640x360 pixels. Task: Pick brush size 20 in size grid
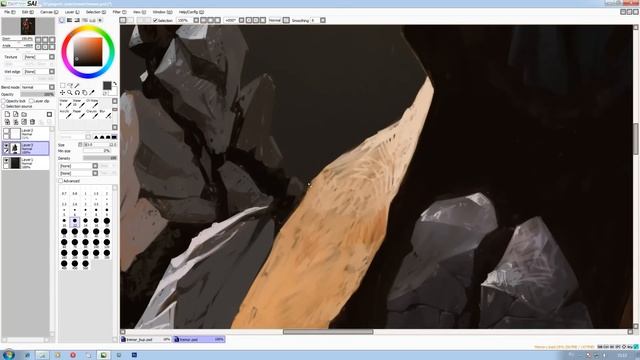click(107, 222)
